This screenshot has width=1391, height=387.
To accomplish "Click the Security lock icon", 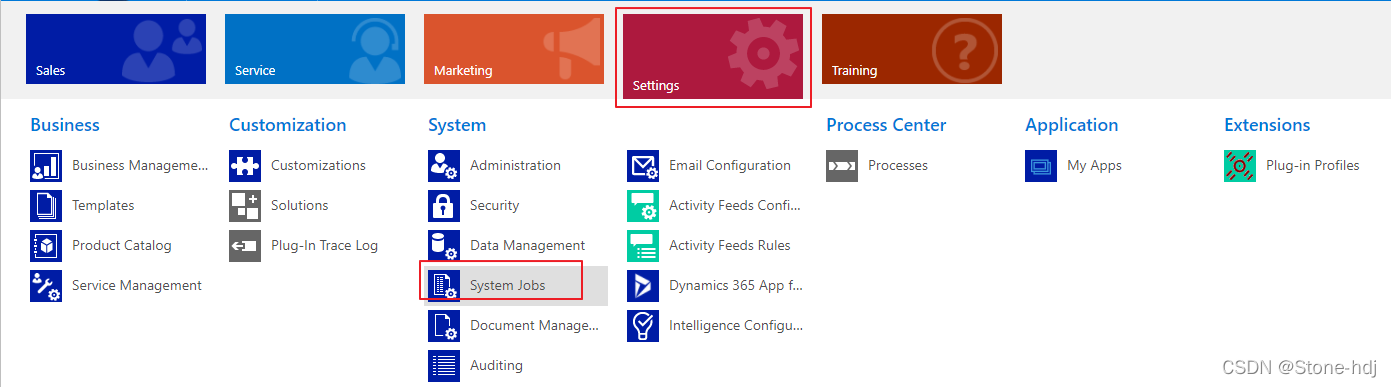I will (x=444, y=206).
